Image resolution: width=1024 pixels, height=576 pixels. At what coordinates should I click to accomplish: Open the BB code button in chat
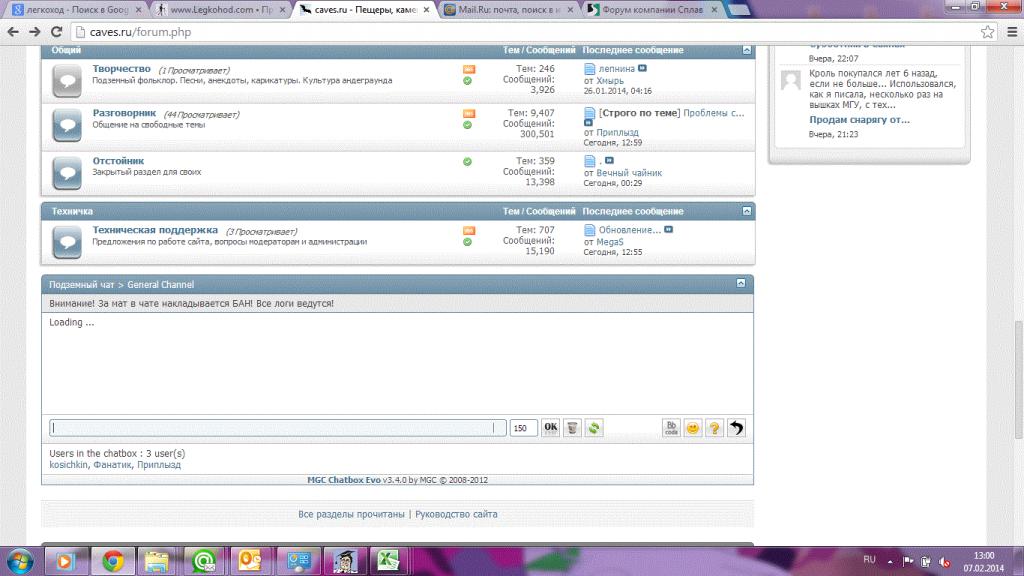[x=671, y=428]
